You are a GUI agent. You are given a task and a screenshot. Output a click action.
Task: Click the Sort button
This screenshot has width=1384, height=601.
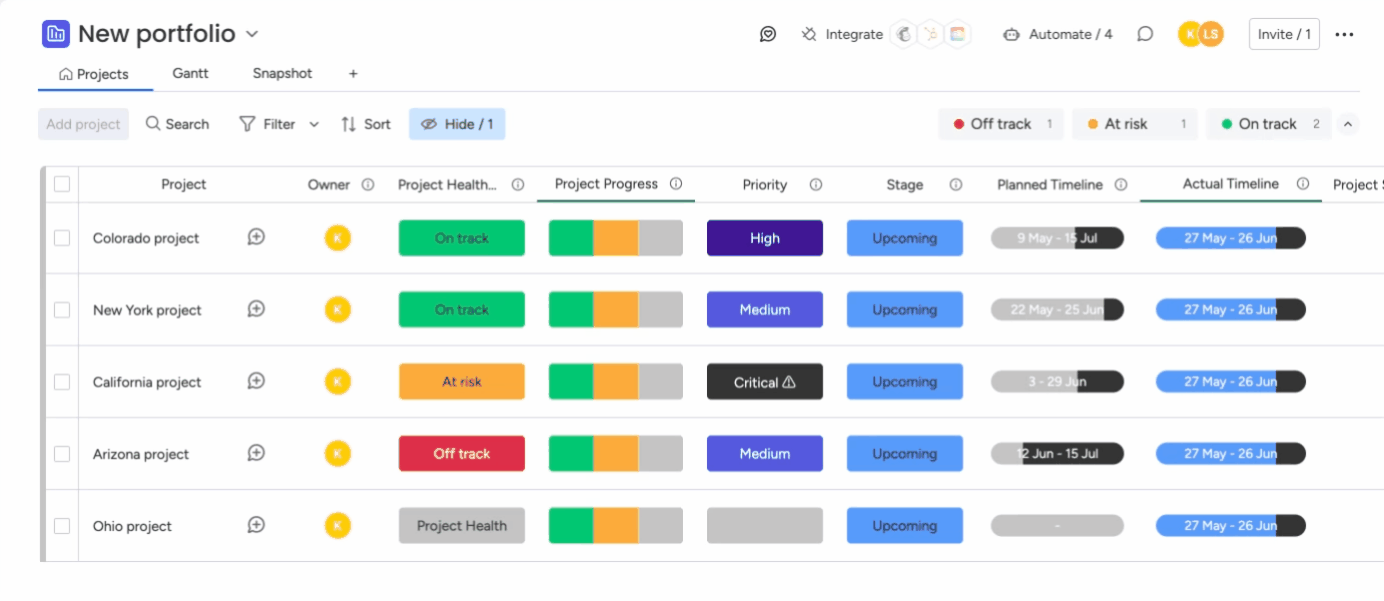pyautogui.click(x=365, y=124)
